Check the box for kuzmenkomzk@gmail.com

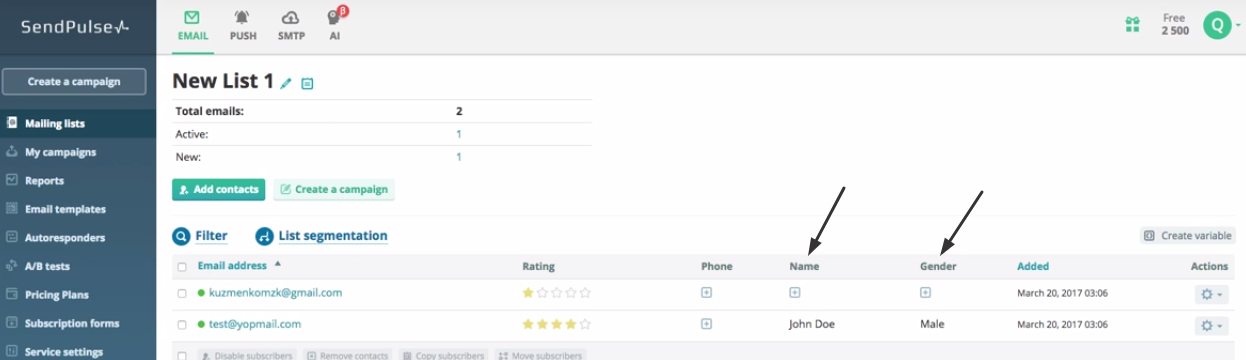click(182, 294)
